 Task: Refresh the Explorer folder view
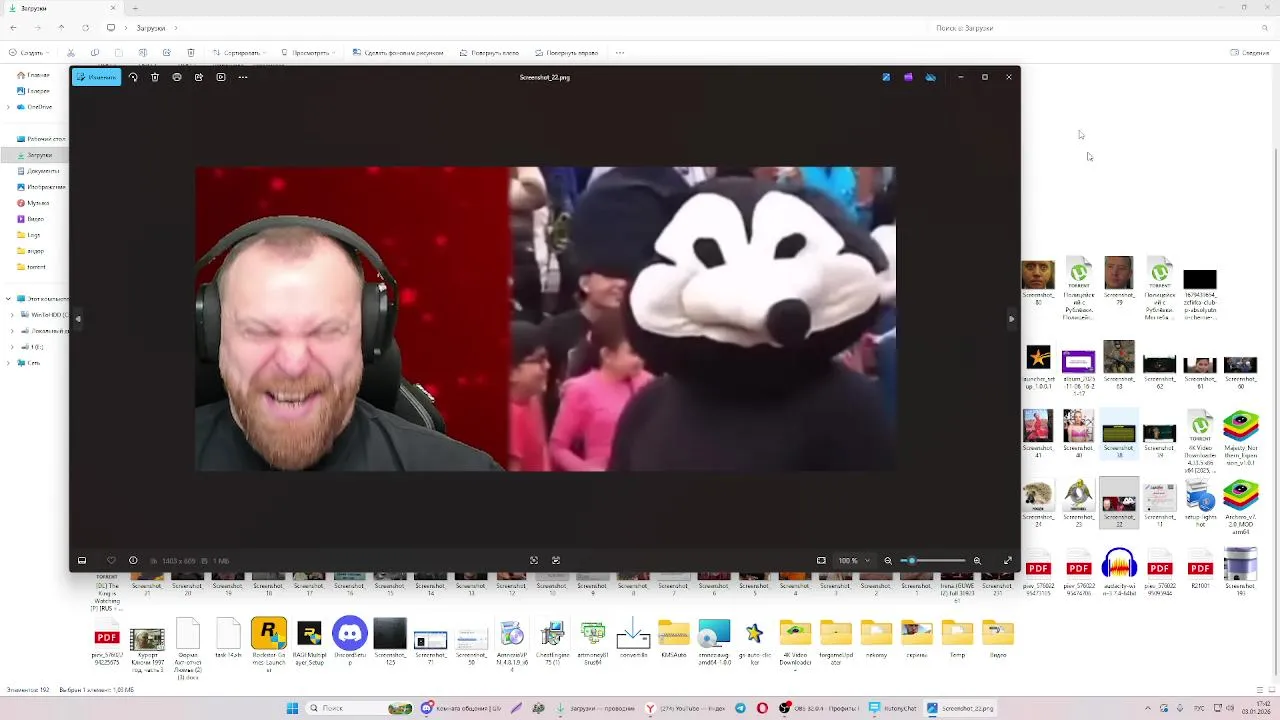point(85,28)
